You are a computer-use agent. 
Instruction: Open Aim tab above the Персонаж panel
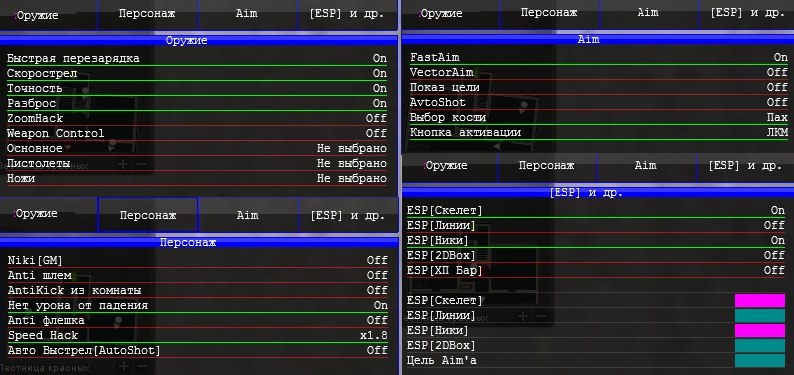tap(248, 215)
